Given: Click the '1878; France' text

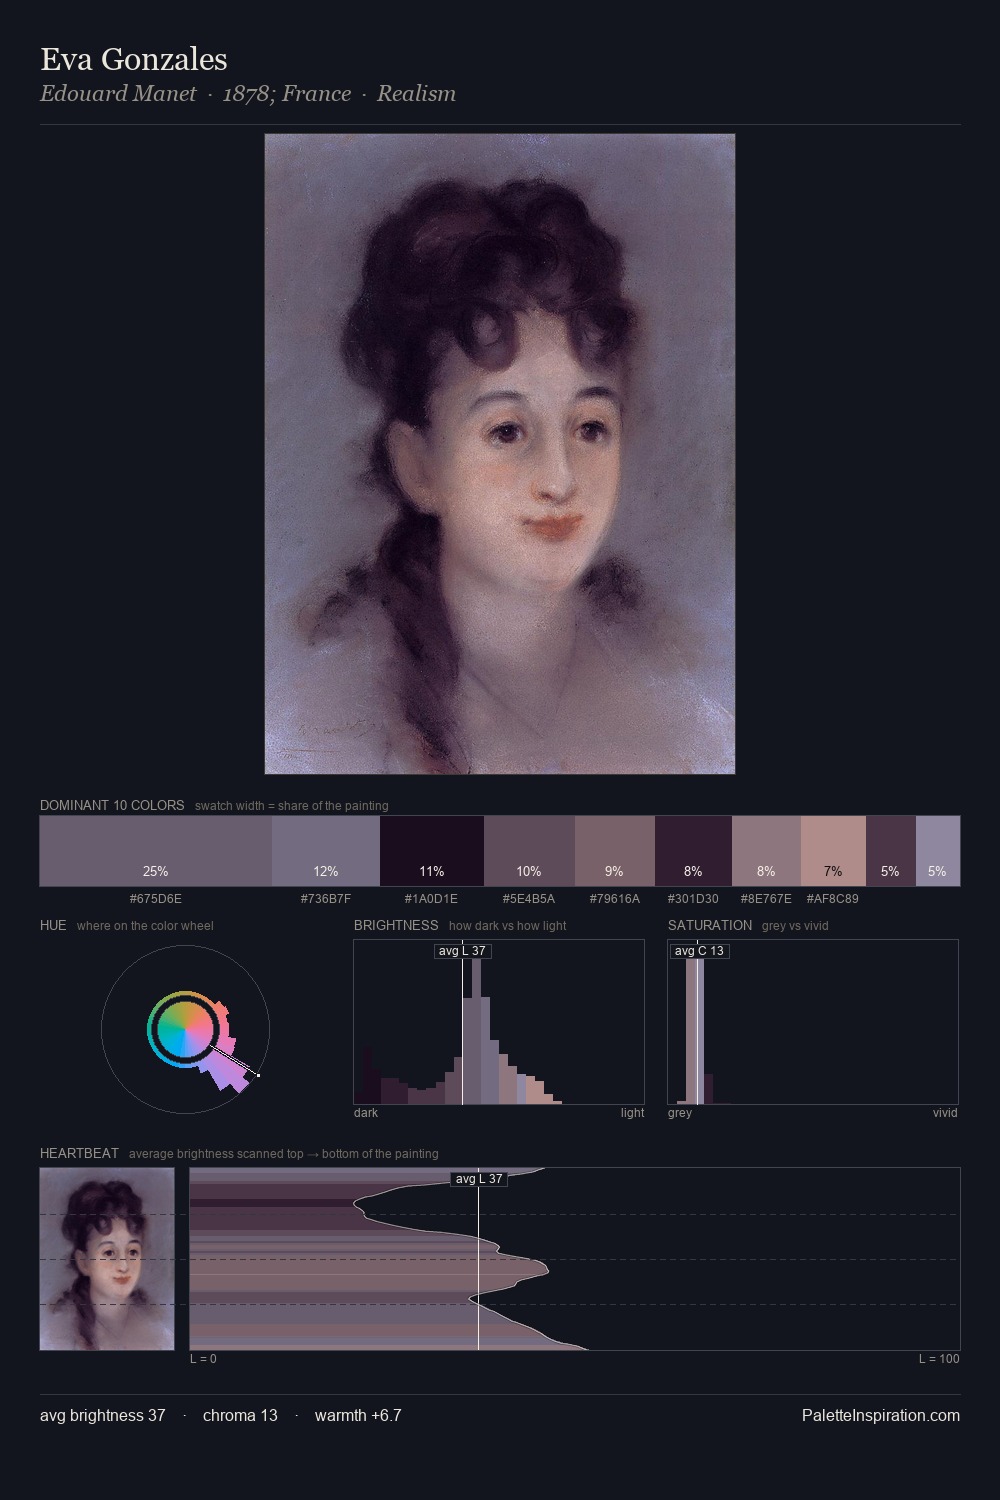Looking at the screenshot, I should (x=287, y=93).
